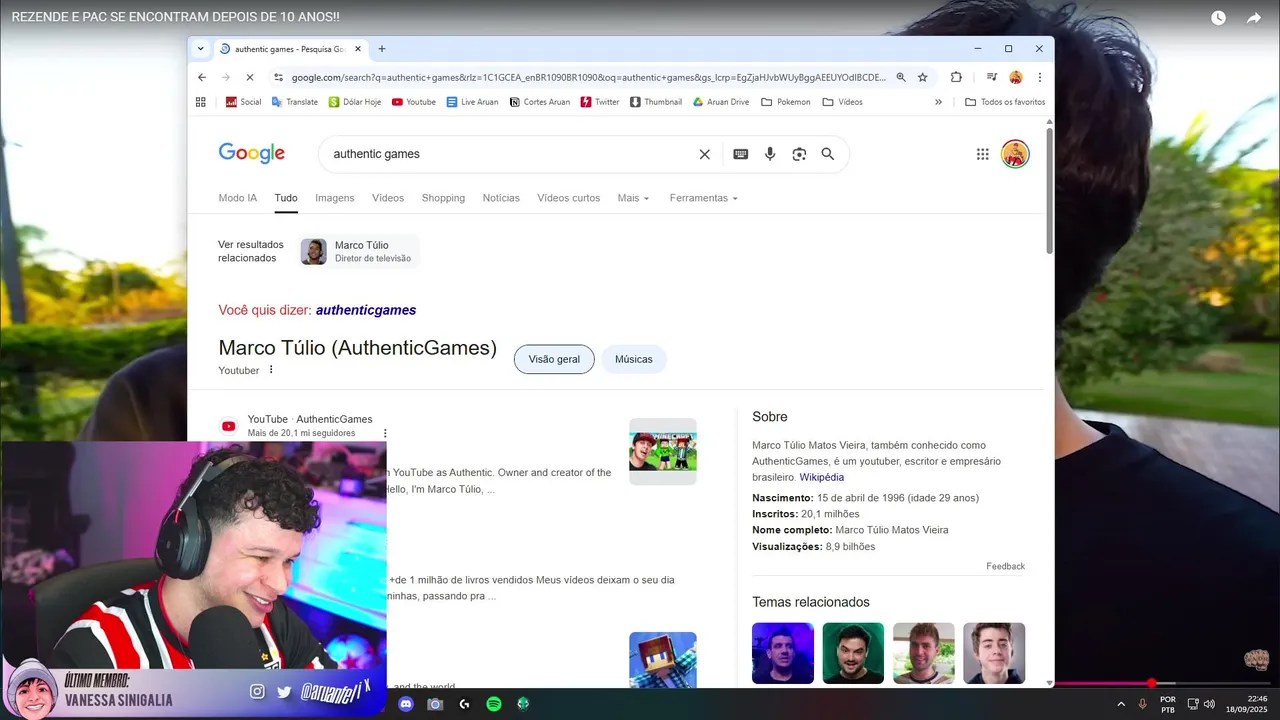Open the Wikipédia link in Sobre panel

coord(822,477)
